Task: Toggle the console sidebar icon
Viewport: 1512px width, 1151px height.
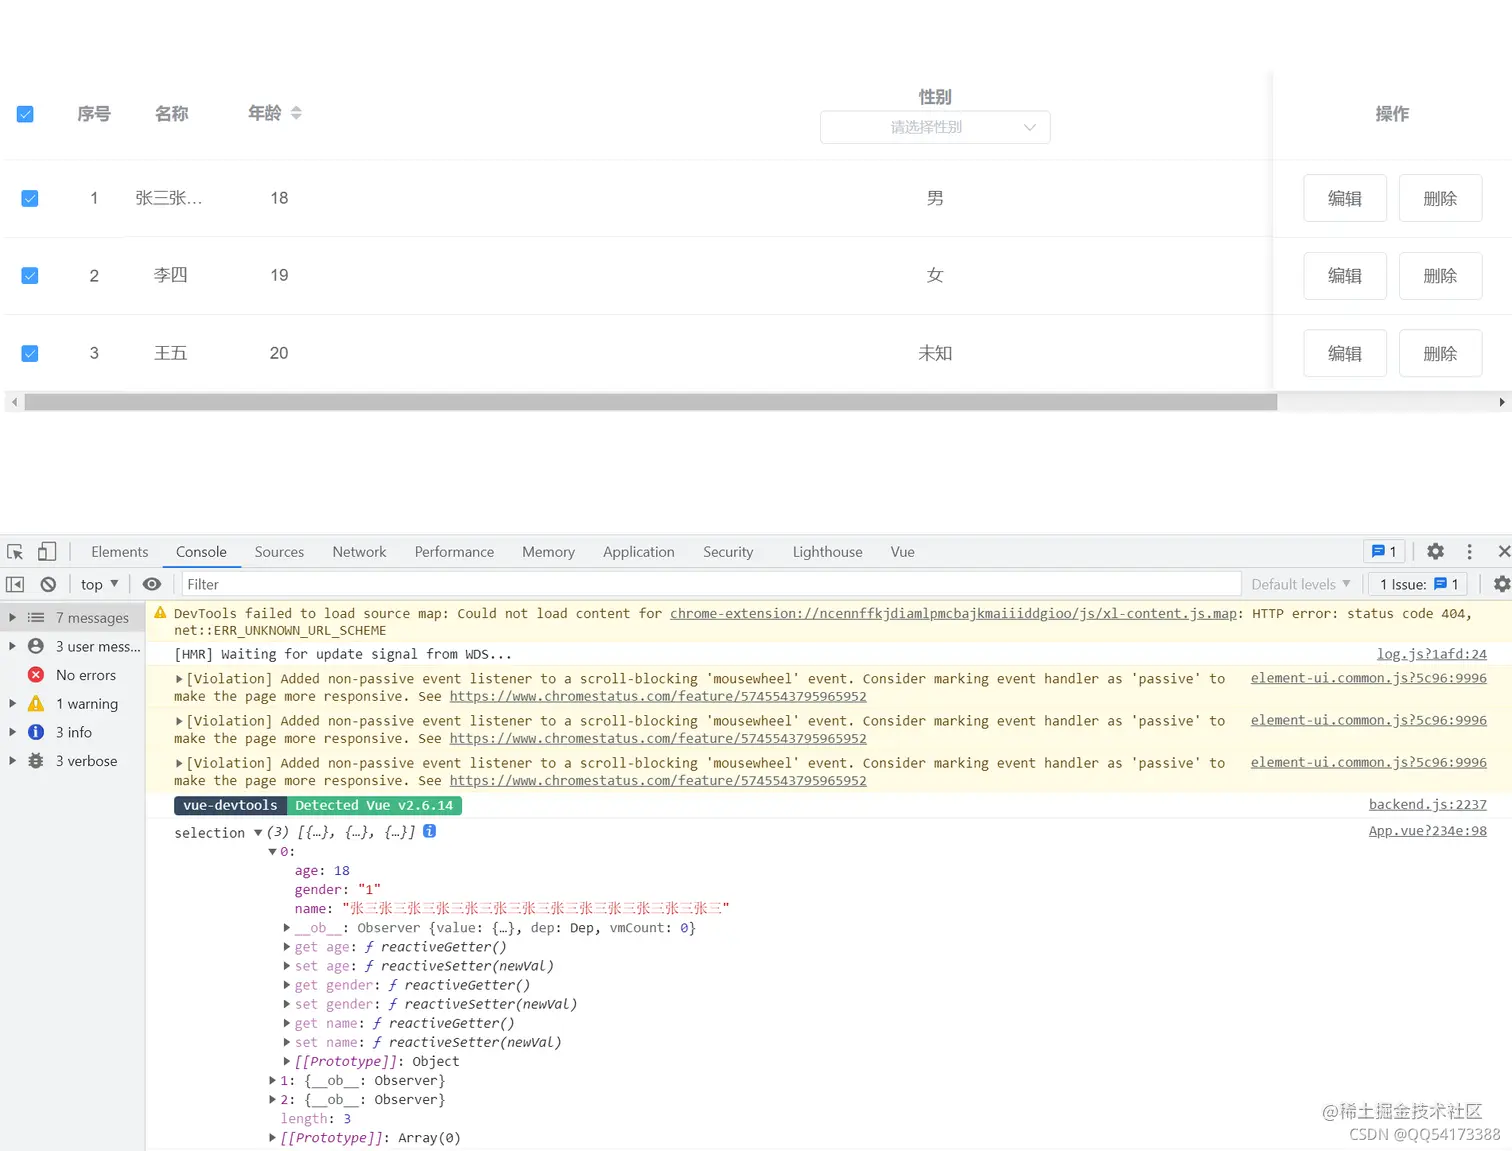Action: pyautogui.click(x=15, y=584)
